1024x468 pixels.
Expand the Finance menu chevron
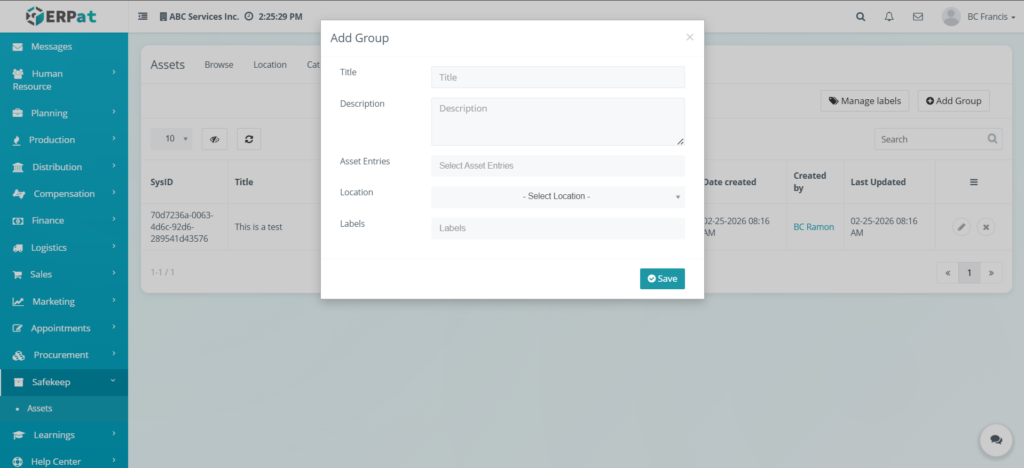click(114, 220)
